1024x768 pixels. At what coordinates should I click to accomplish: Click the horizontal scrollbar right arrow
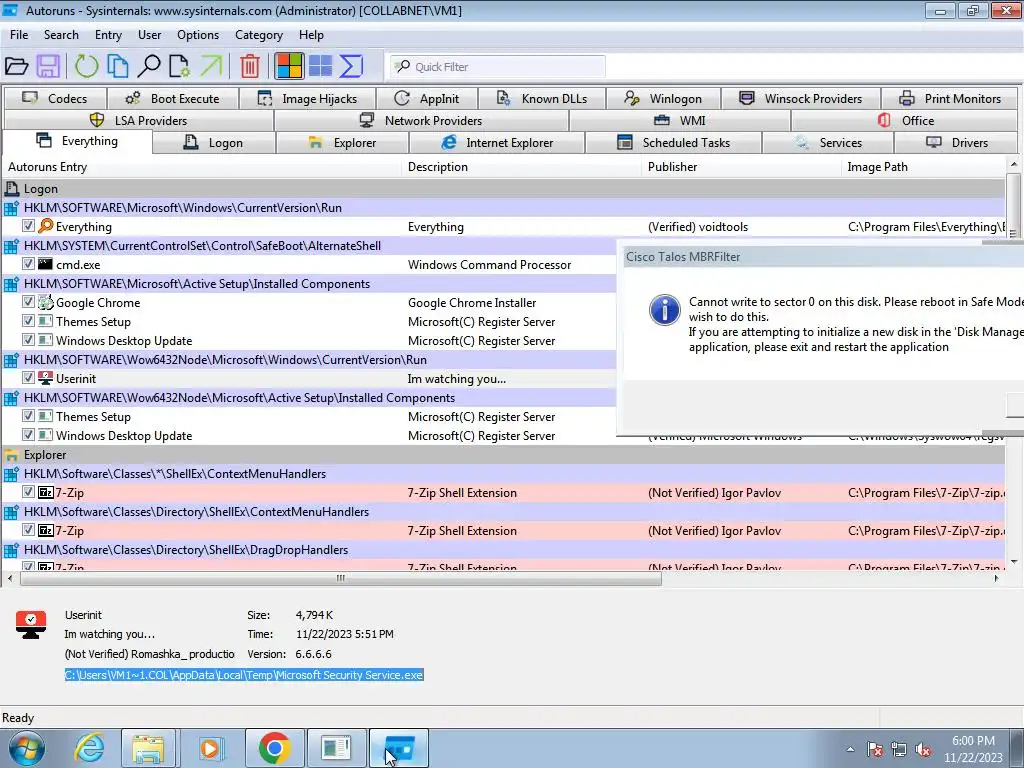(996, 578)
